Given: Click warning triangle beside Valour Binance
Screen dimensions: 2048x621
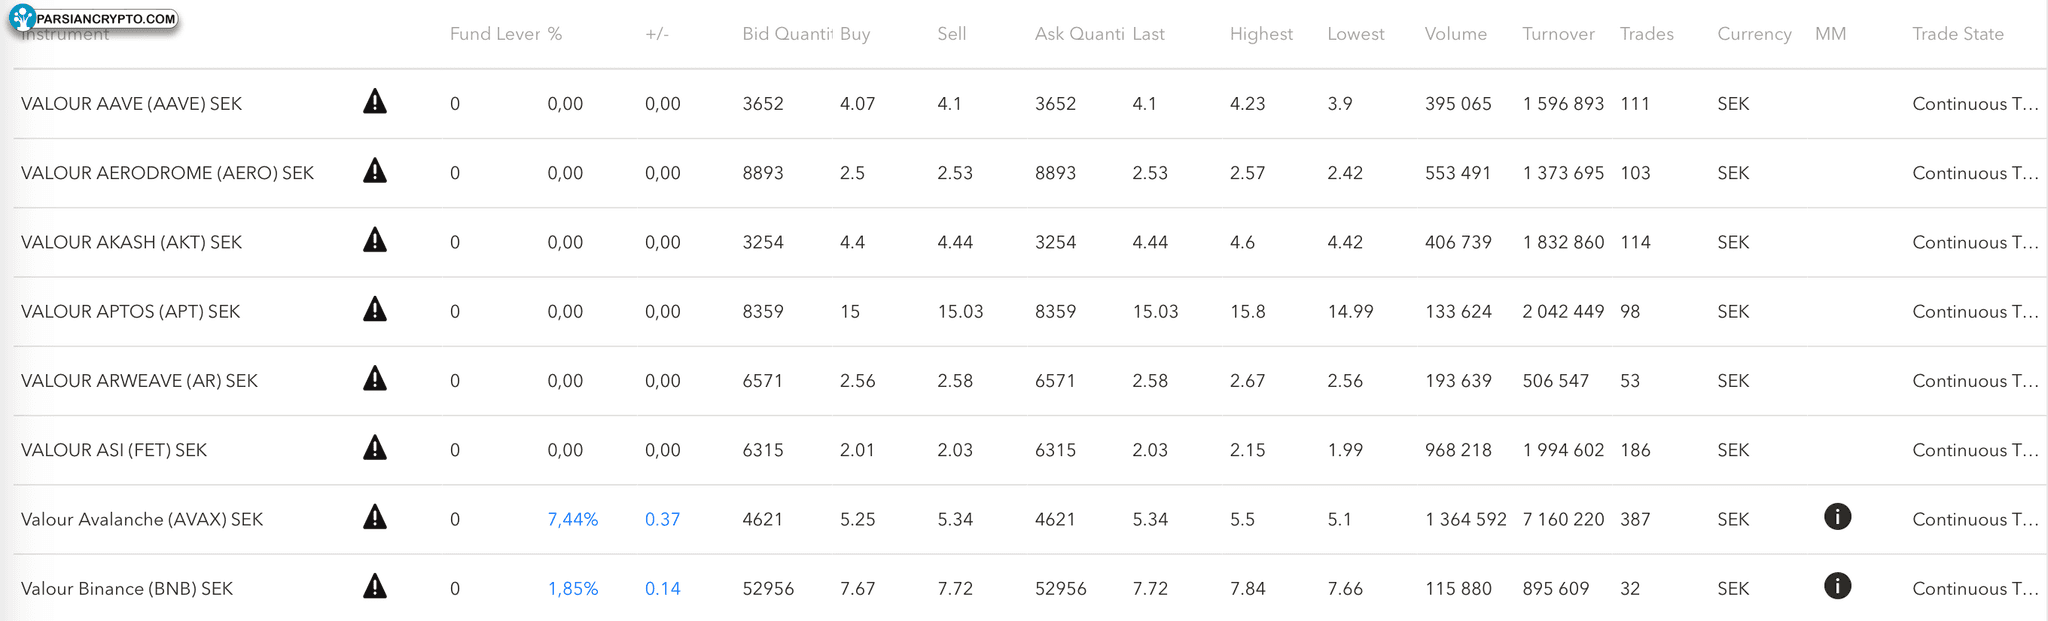Looking at the screenshot, I should (x=375, y=587).
